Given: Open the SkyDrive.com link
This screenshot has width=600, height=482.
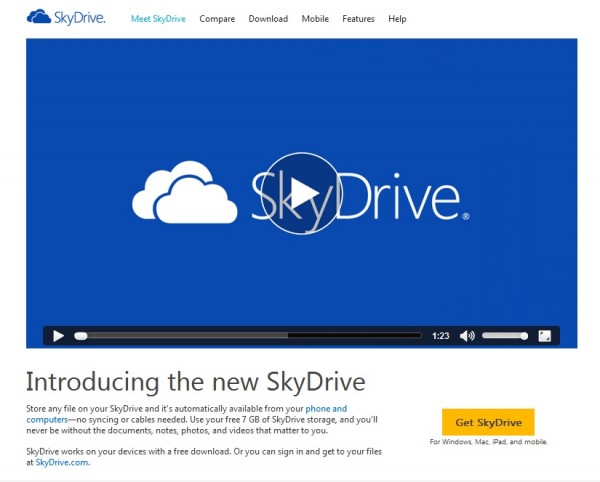Looking at the screenshot, I should pyautogui.click(x=62, y=462).
